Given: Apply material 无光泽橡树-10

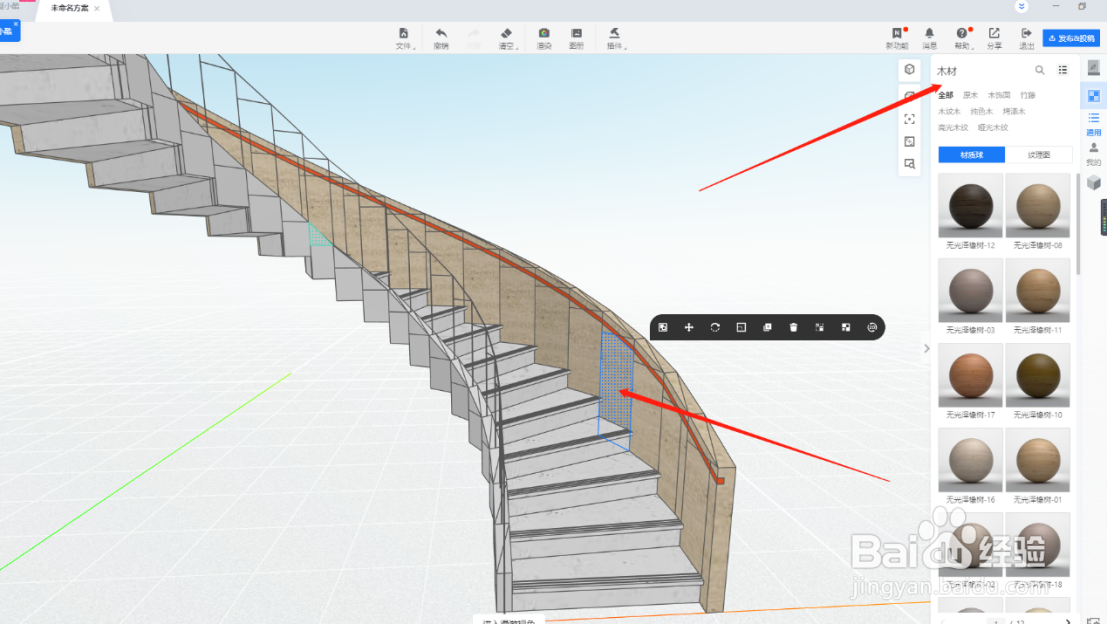Looking at the screenshot, I should click(1037, 375).
